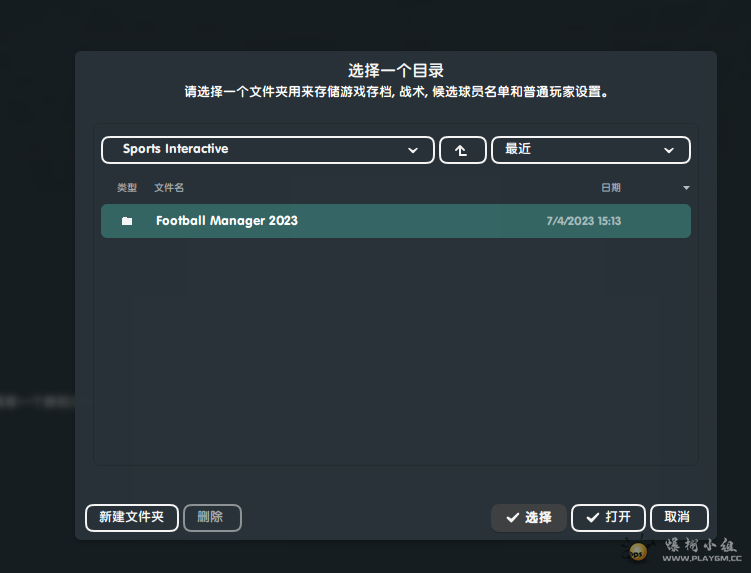Viewport: 751px width, 573px height.
Task: Open the Sports Interactive path dropdown
Action: coord(268,150)
